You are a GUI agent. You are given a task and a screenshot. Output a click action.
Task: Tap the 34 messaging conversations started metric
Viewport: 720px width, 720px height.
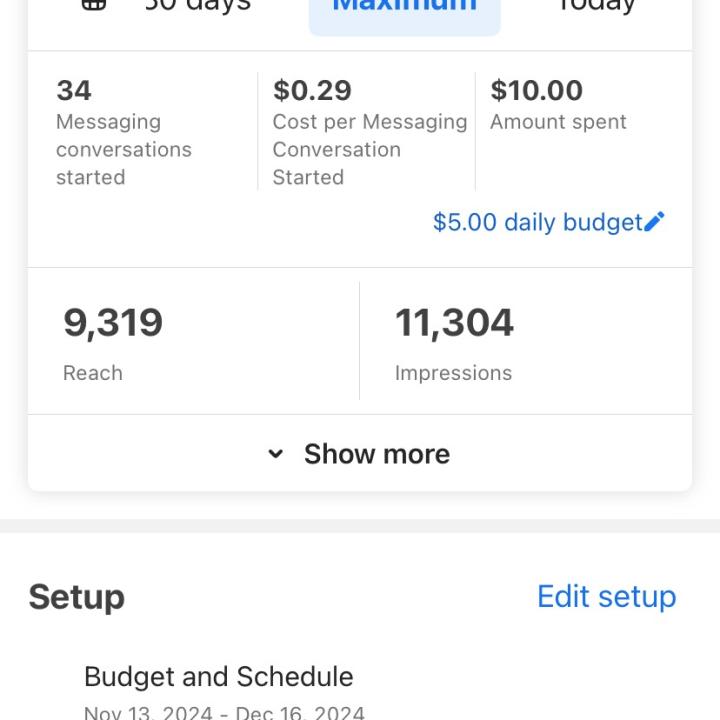pos(142,132)
